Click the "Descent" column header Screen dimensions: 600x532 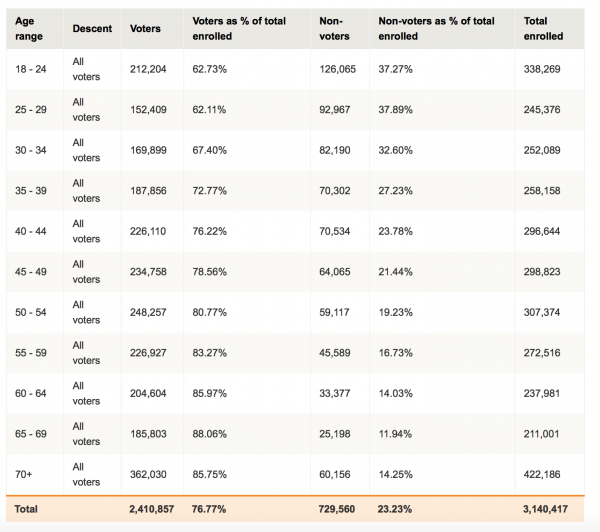point(92,29)
